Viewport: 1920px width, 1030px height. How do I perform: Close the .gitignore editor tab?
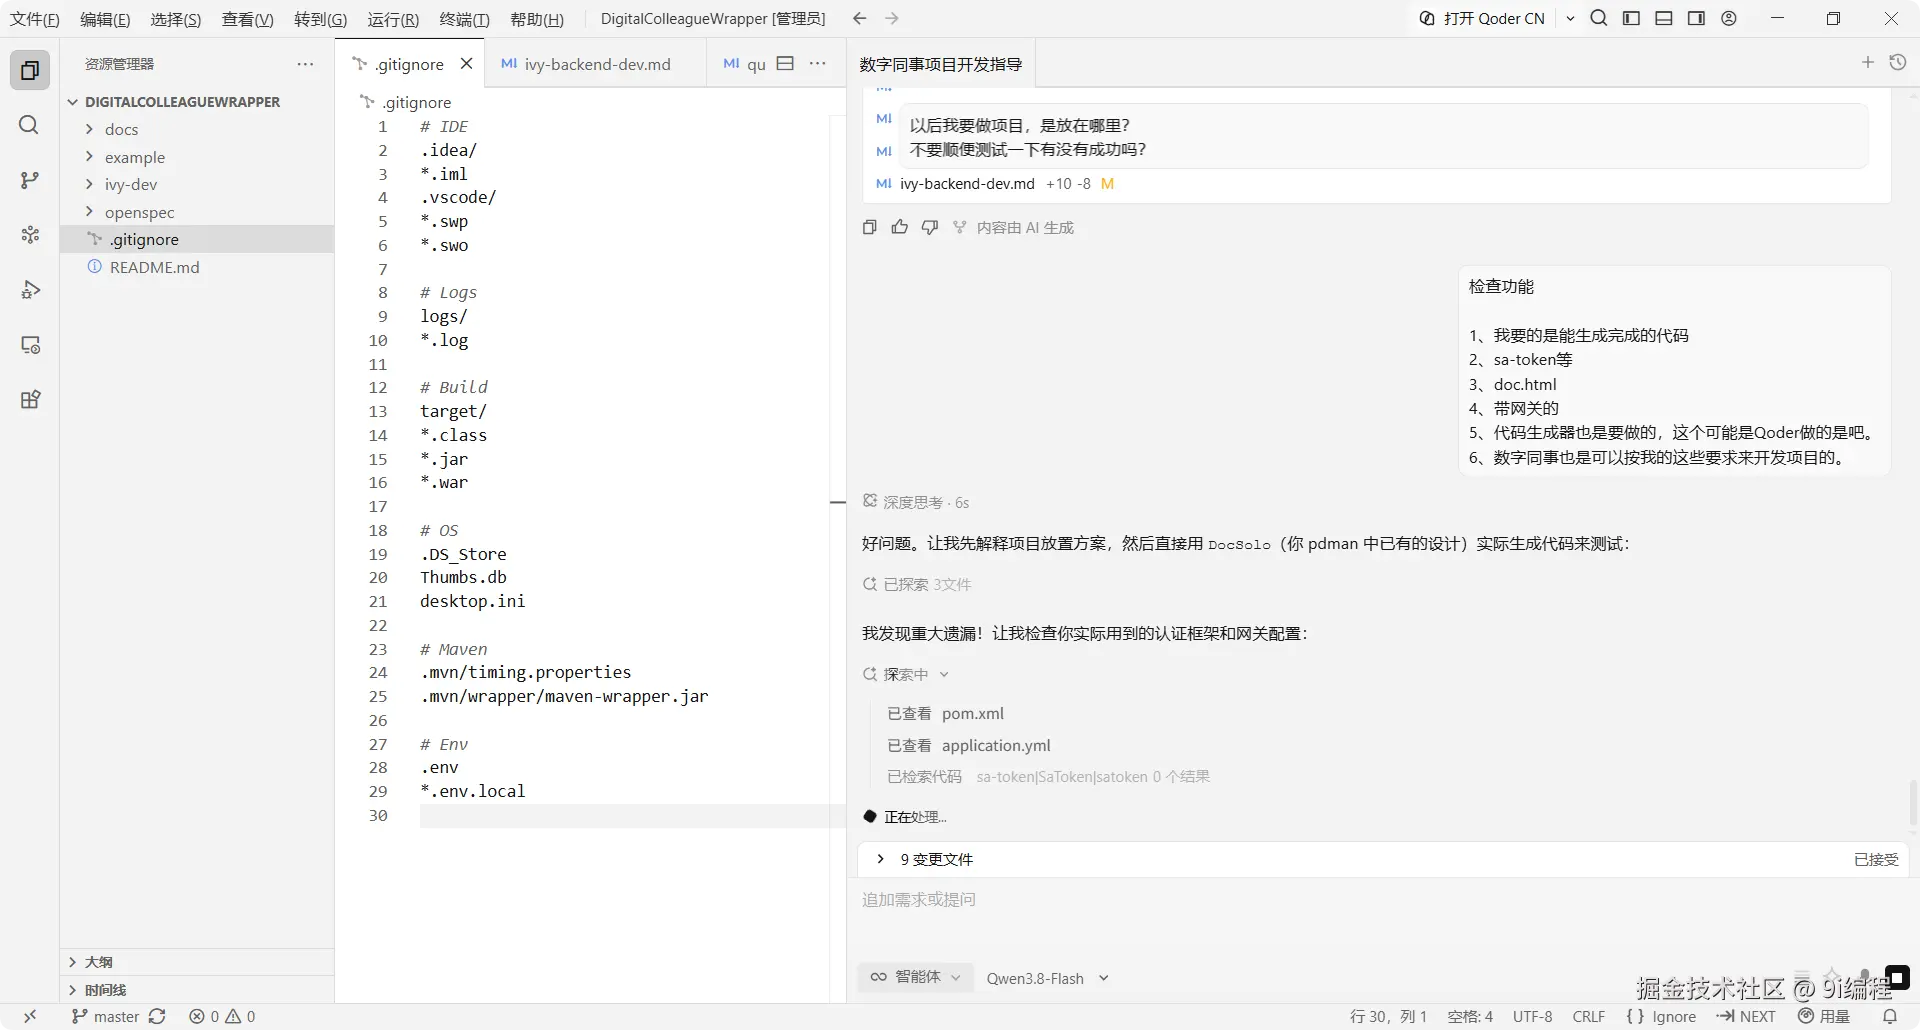[466, 64]
